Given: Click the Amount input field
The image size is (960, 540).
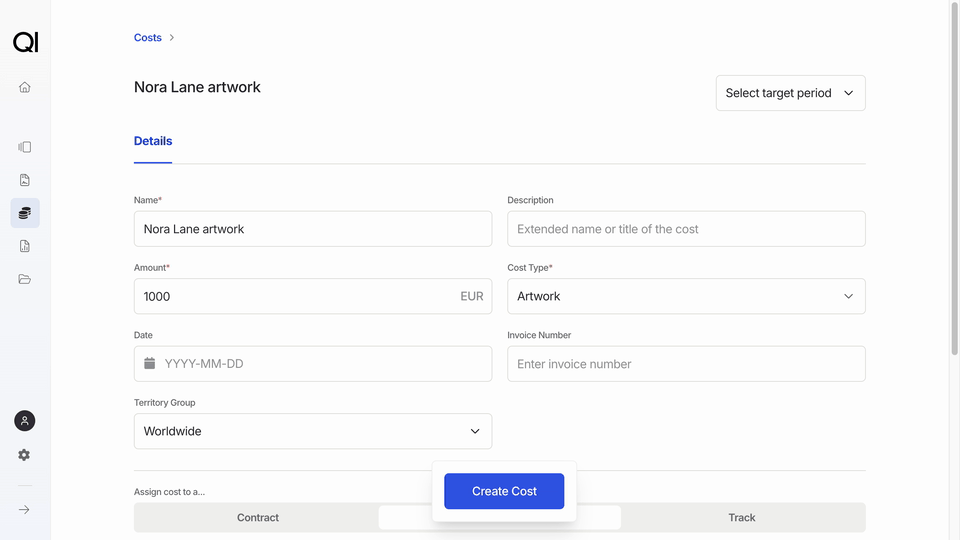Looking at the screenshot, I should click(x=313, y=296).
